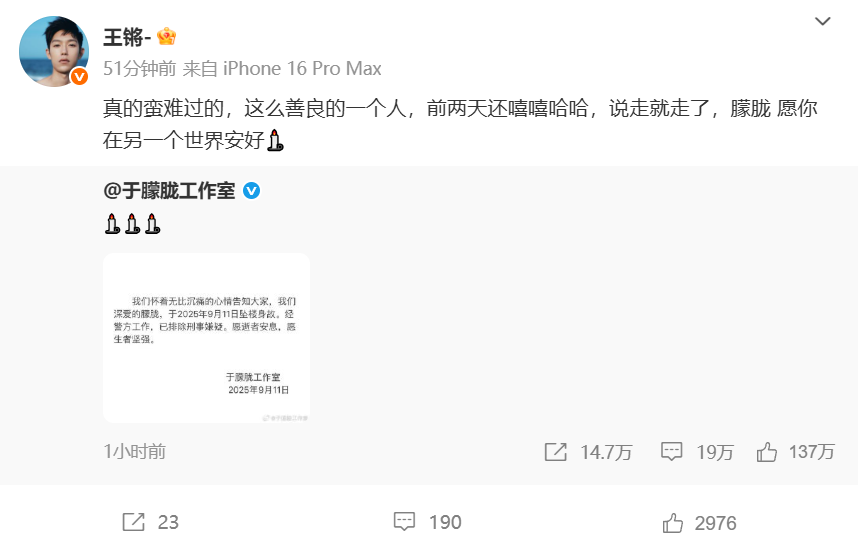Open the studio announcement image thumbnail
This screenshot has height=547, width=858.
point(206,338)
